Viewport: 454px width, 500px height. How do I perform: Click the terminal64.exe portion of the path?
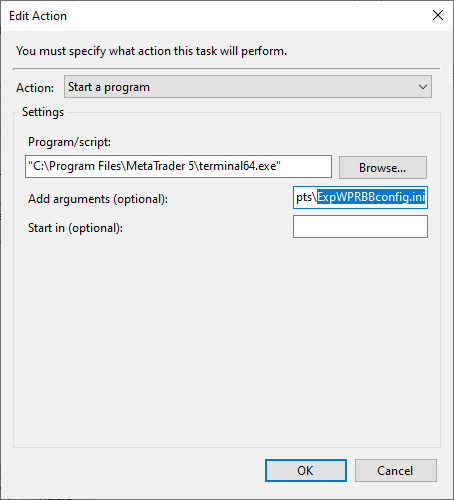tap(238, 166)
